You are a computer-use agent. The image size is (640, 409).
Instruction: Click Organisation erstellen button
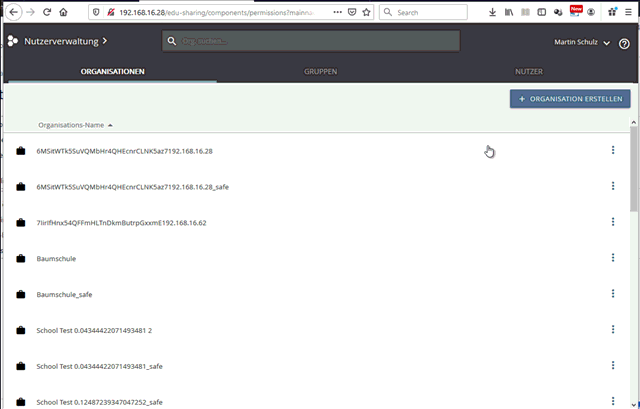569,99
